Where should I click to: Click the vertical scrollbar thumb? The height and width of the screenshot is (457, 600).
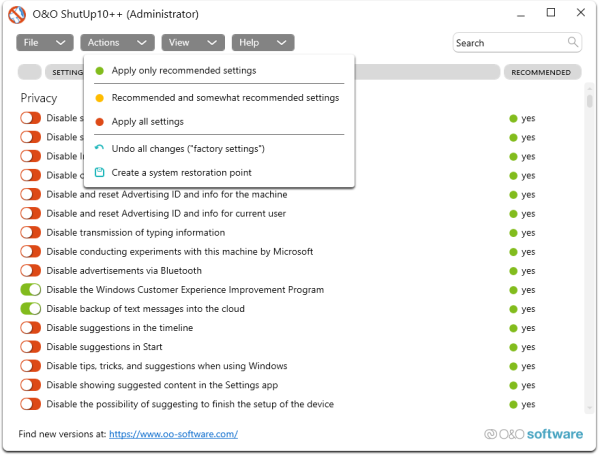click(x=590, y=100)
